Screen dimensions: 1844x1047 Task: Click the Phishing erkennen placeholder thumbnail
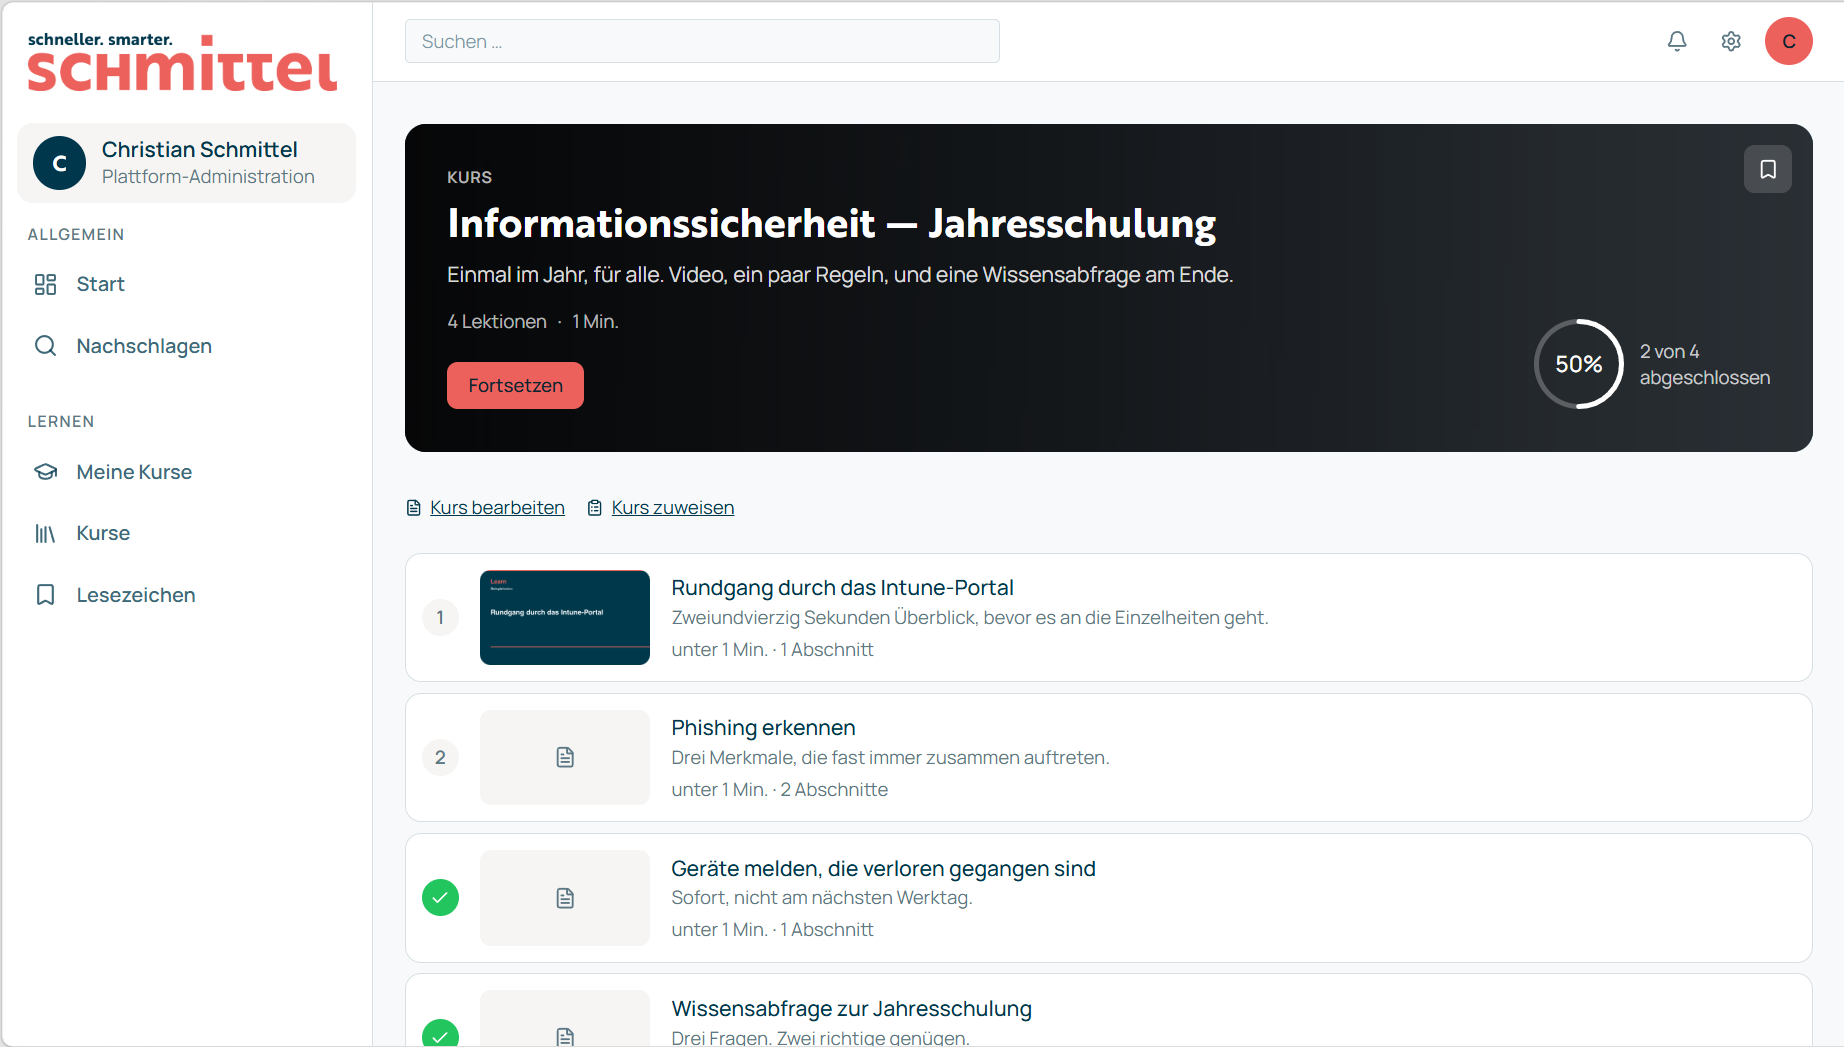(x=565, y=757)
